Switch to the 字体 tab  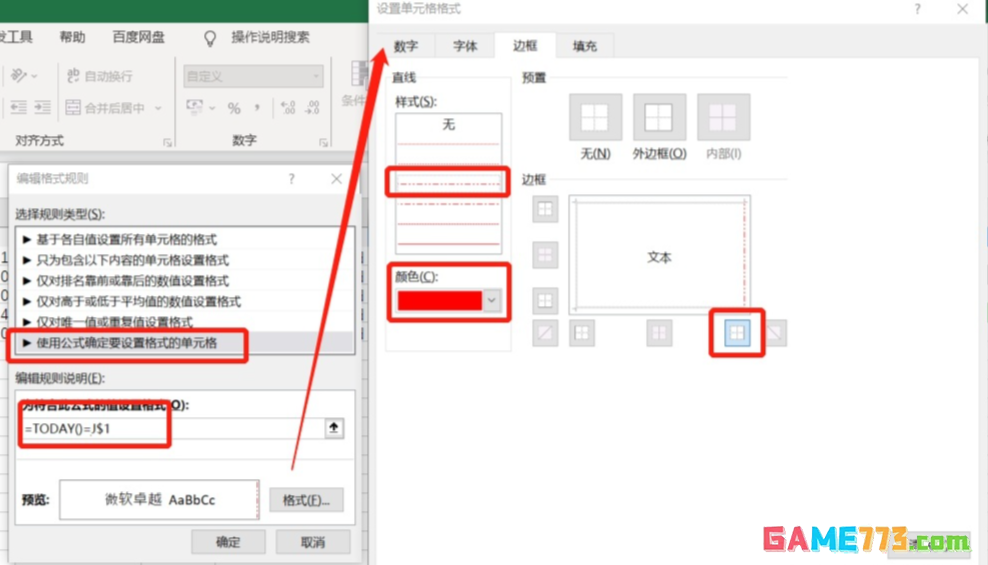click(465, 46)
